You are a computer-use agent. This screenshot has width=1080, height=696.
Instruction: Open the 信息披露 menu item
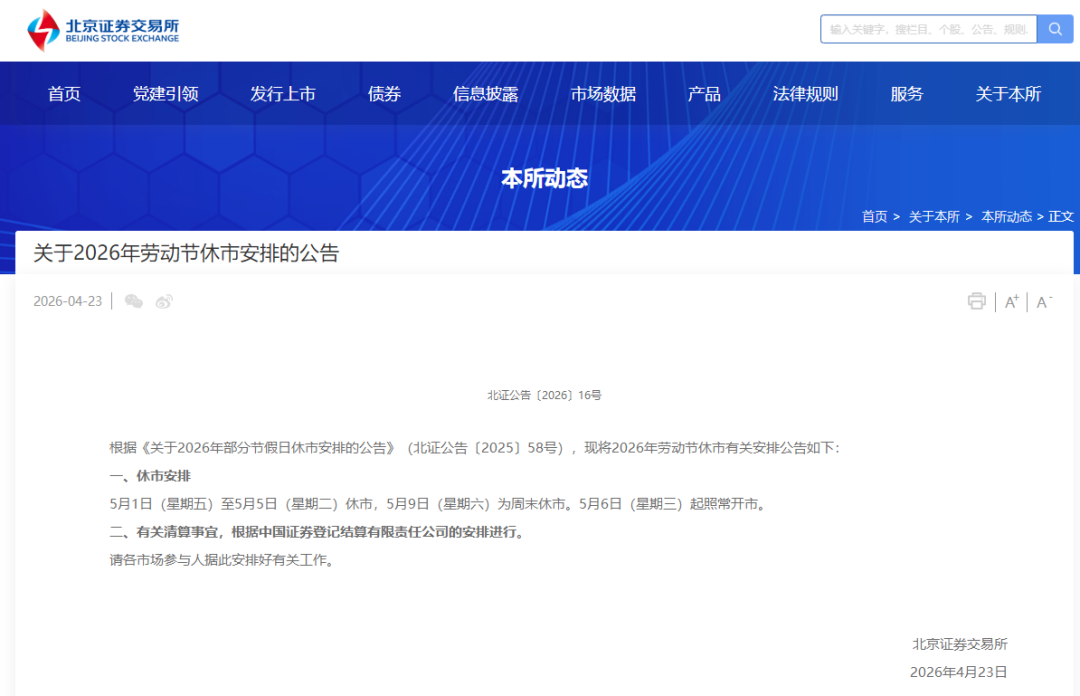(486, 94)
